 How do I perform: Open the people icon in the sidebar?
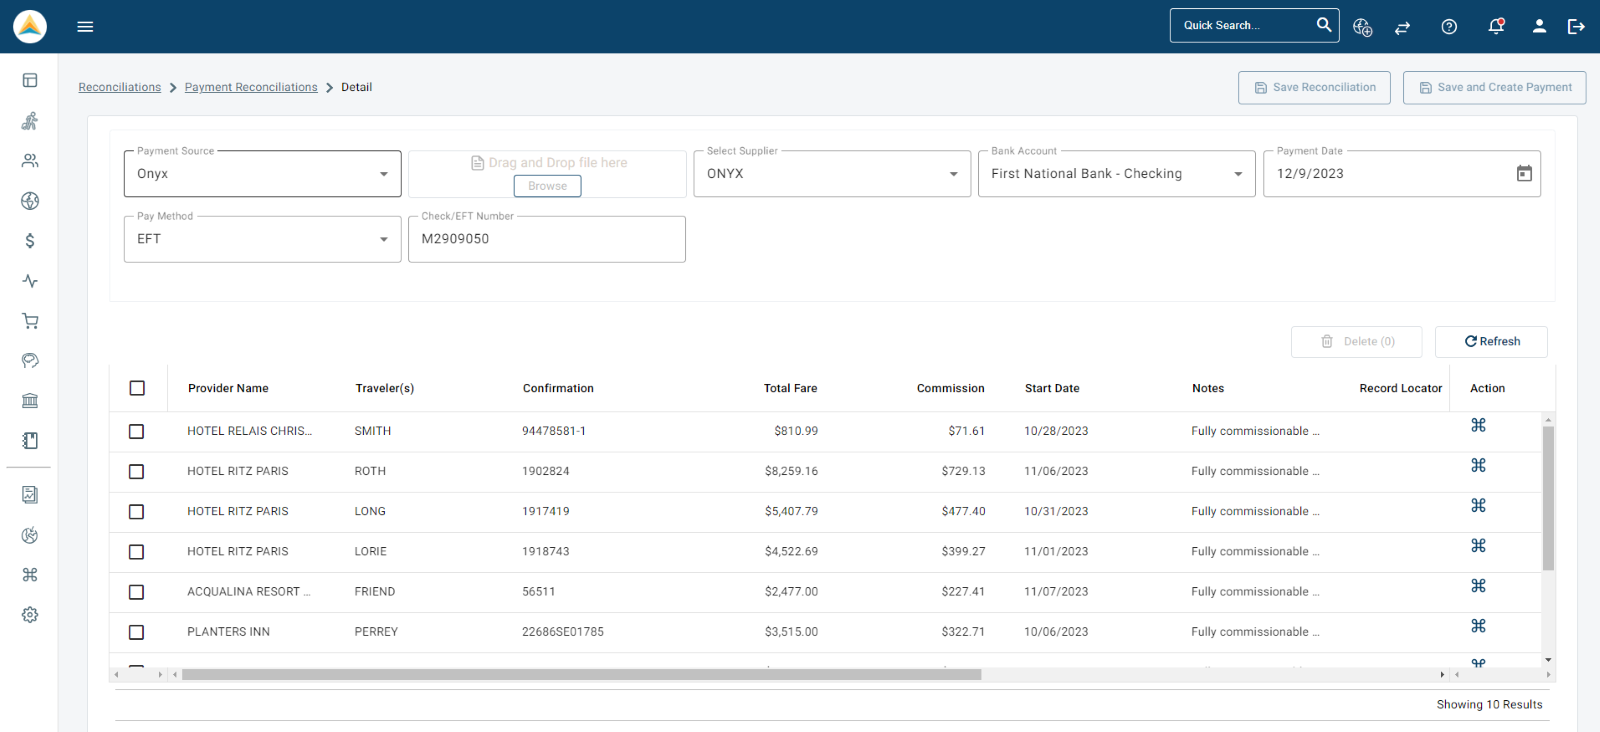tap(30, 160)
